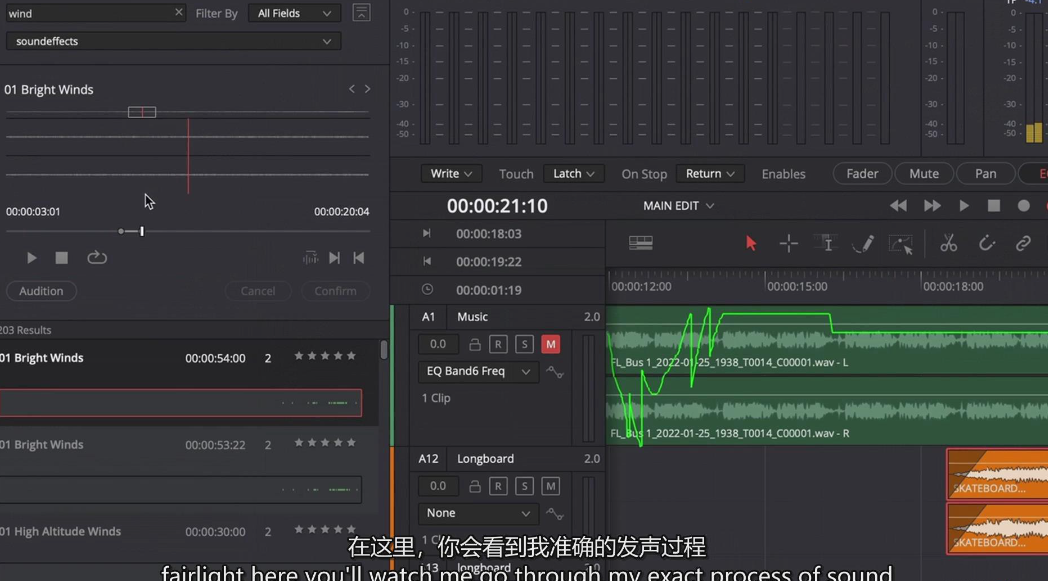Toggle loop in sound library preview
The height and width of the screenshot is (581, 1048).
click(x=97, y=258)
